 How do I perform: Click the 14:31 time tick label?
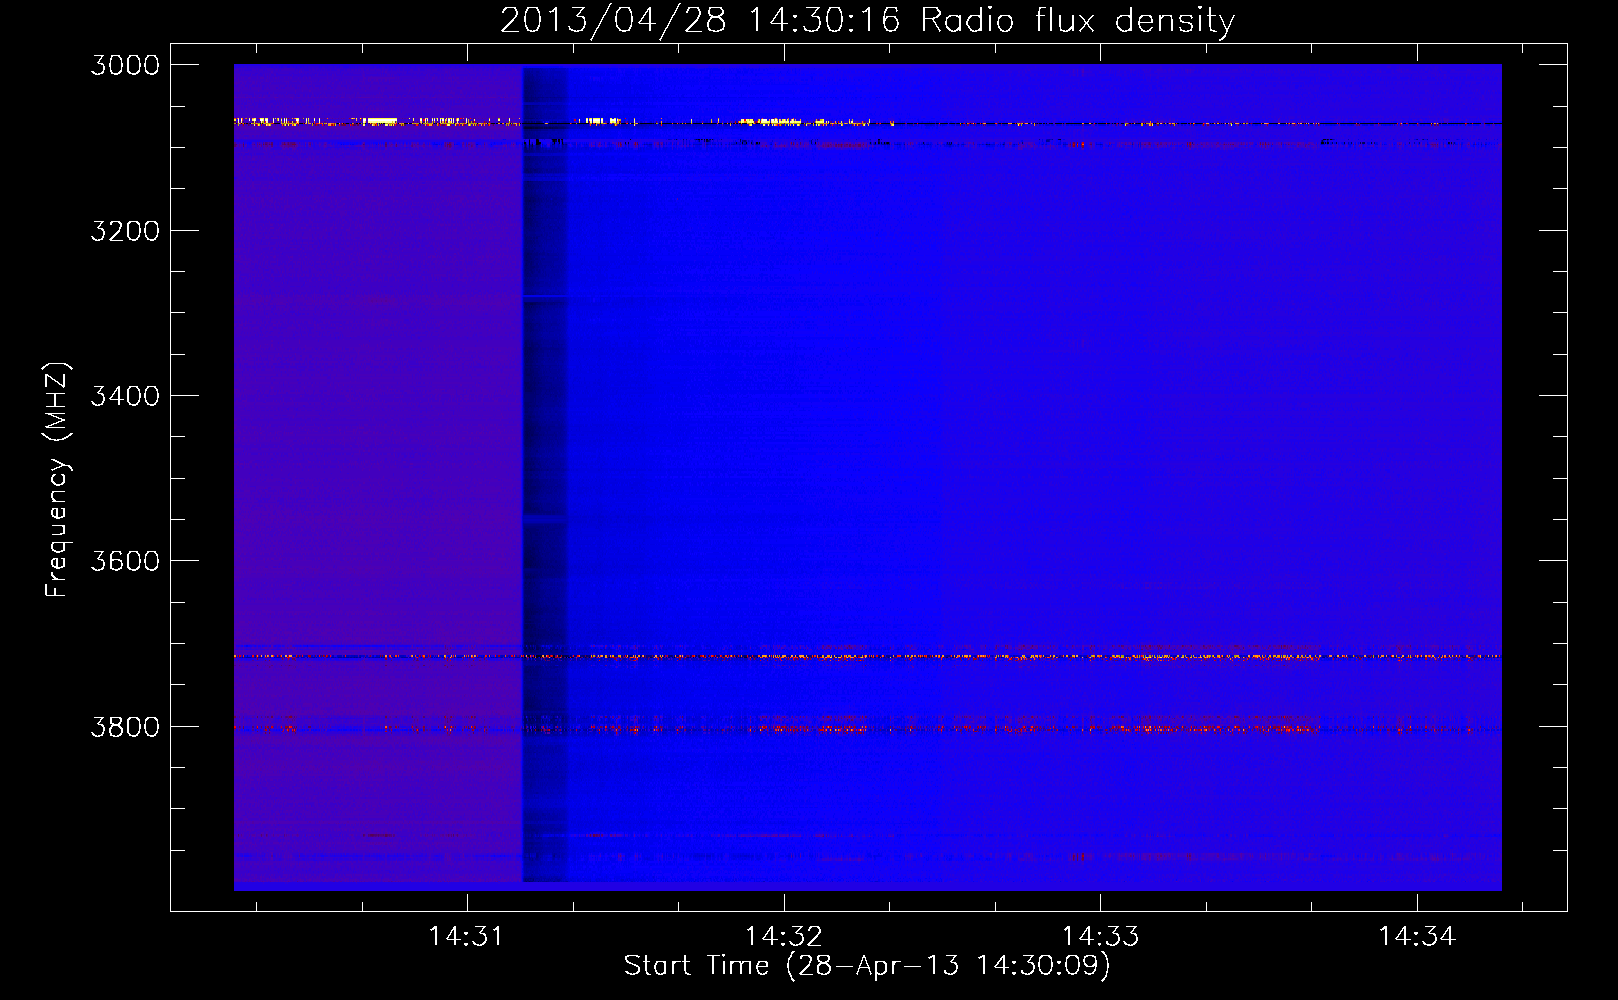tap(466, 936)
